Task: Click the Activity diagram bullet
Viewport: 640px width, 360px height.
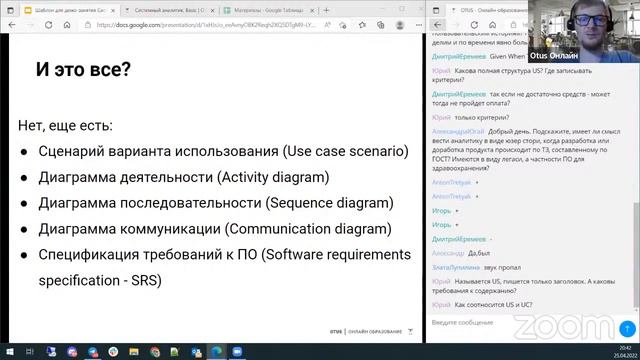Action: pyautogui.click(x=184, y=177)
